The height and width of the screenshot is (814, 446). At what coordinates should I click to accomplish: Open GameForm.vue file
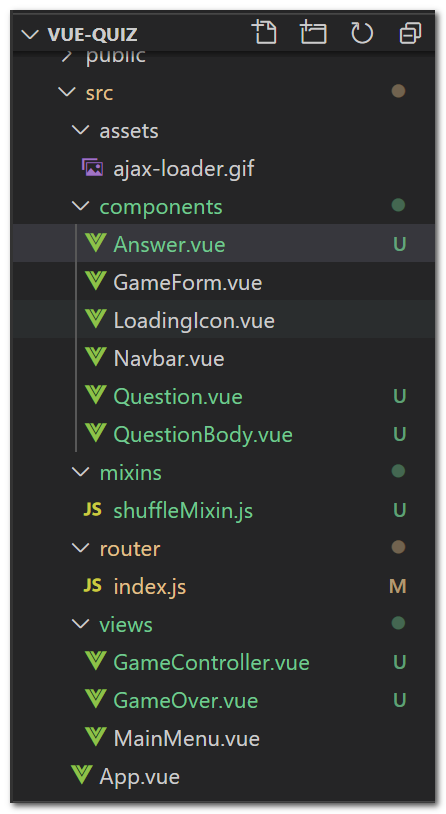[x=223, y=281]
